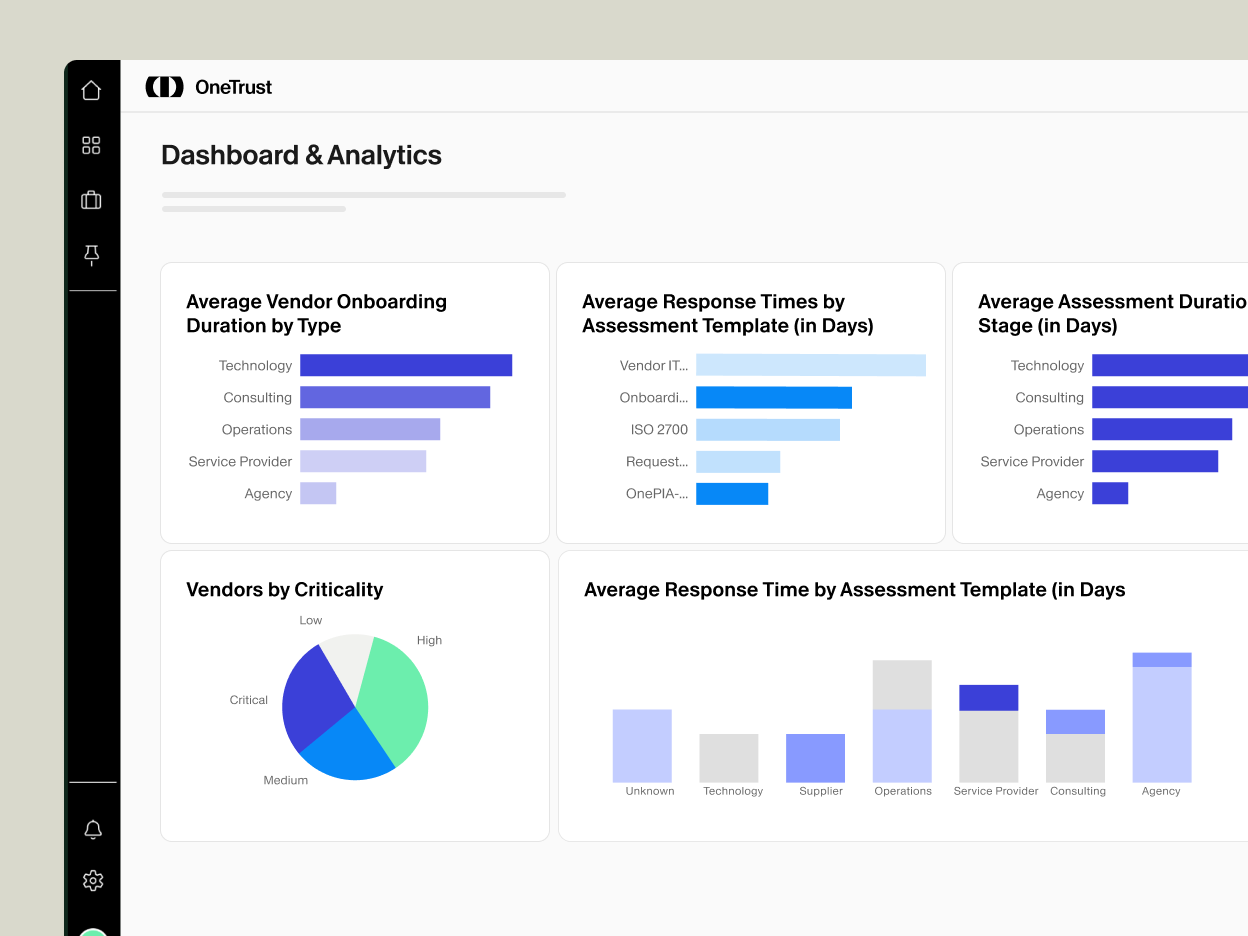This screenshot has width=1248, height=936.
Task: Select the Technology bar in Vendor Onboarding chart
Action: click(x=405, y=365)
